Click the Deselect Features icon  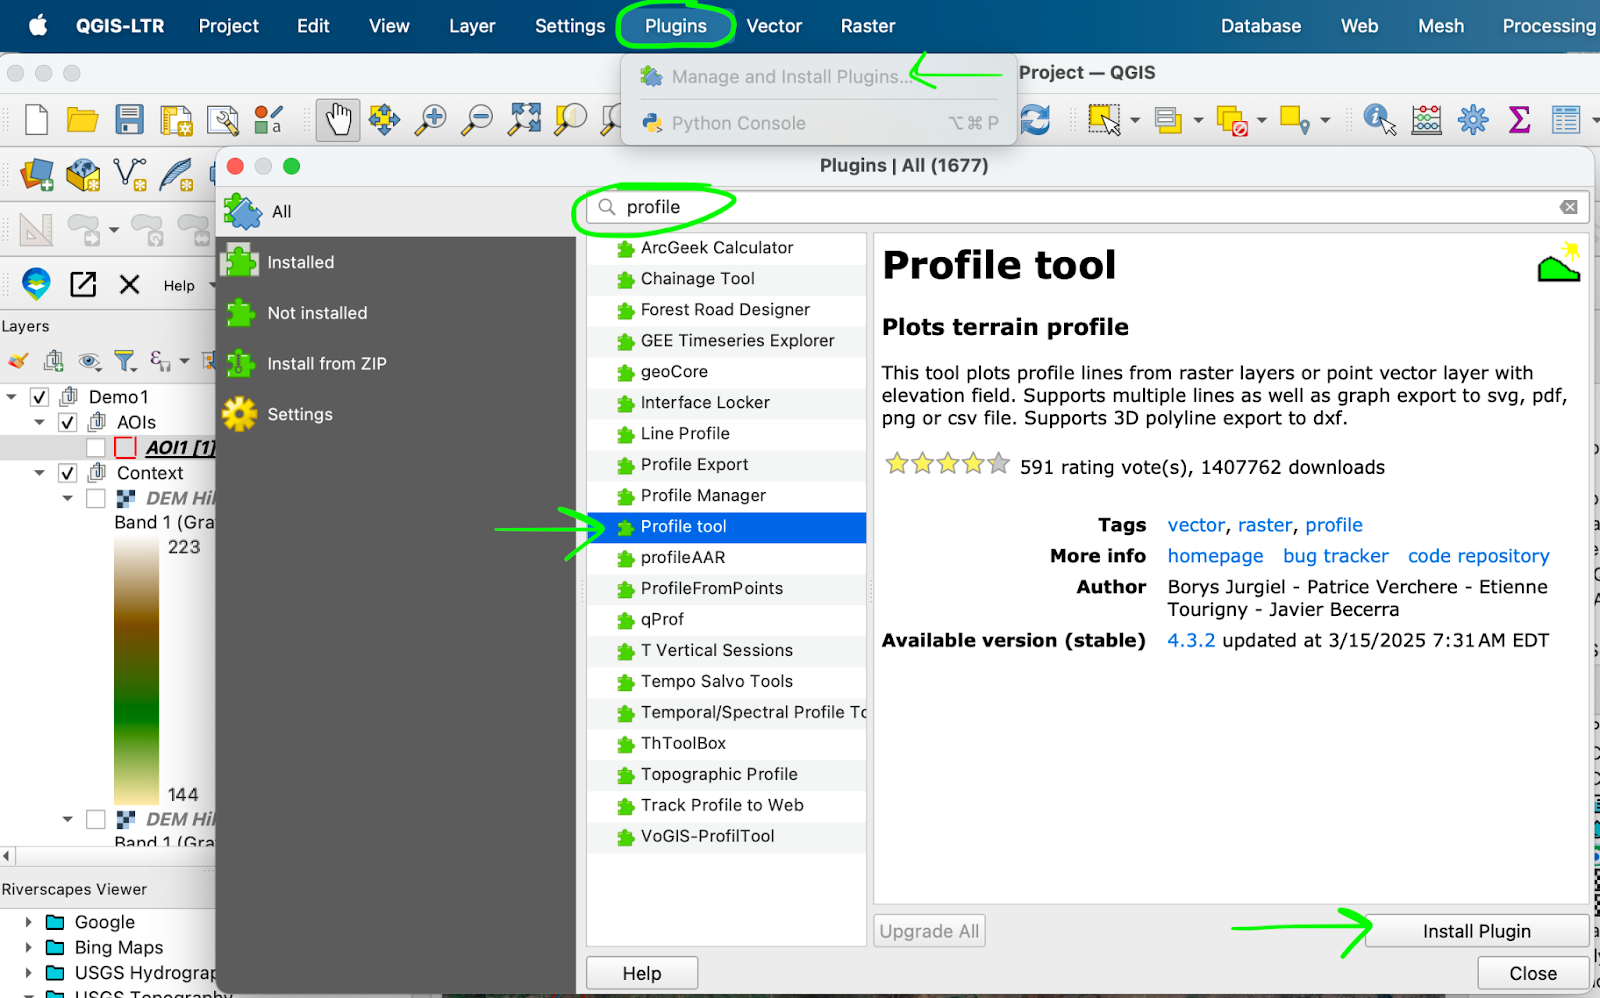(1231, 120)
